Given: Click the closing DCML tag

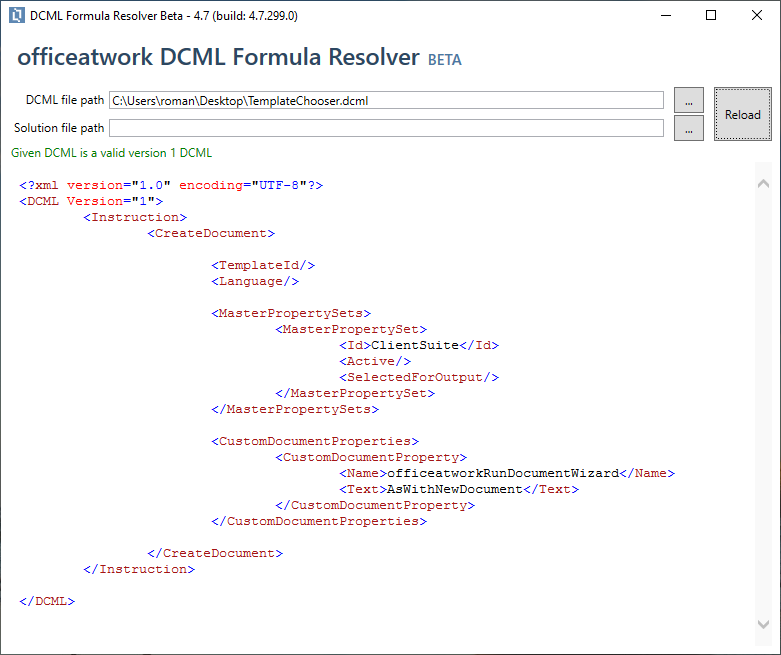Looking at the screenshot, I should 47,601.
